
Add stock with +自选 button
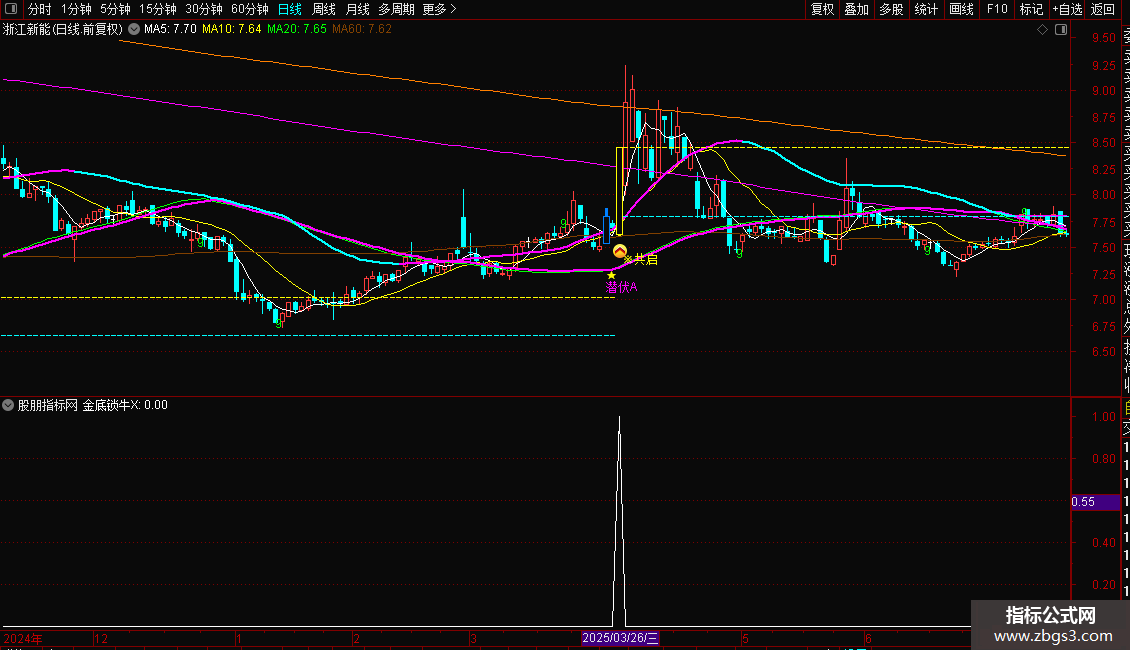tap(1067, 9)
